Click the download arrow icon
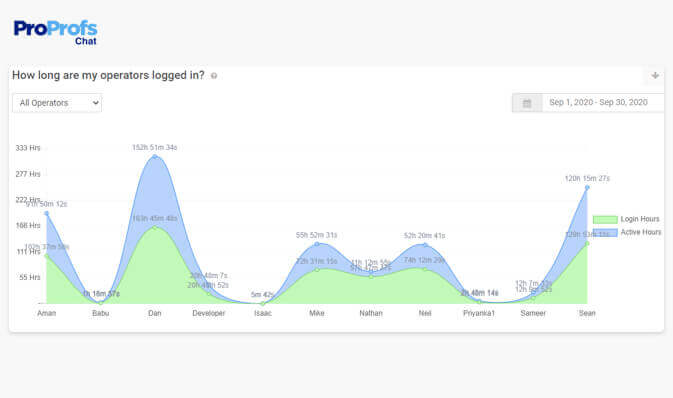 pos(655,76)
